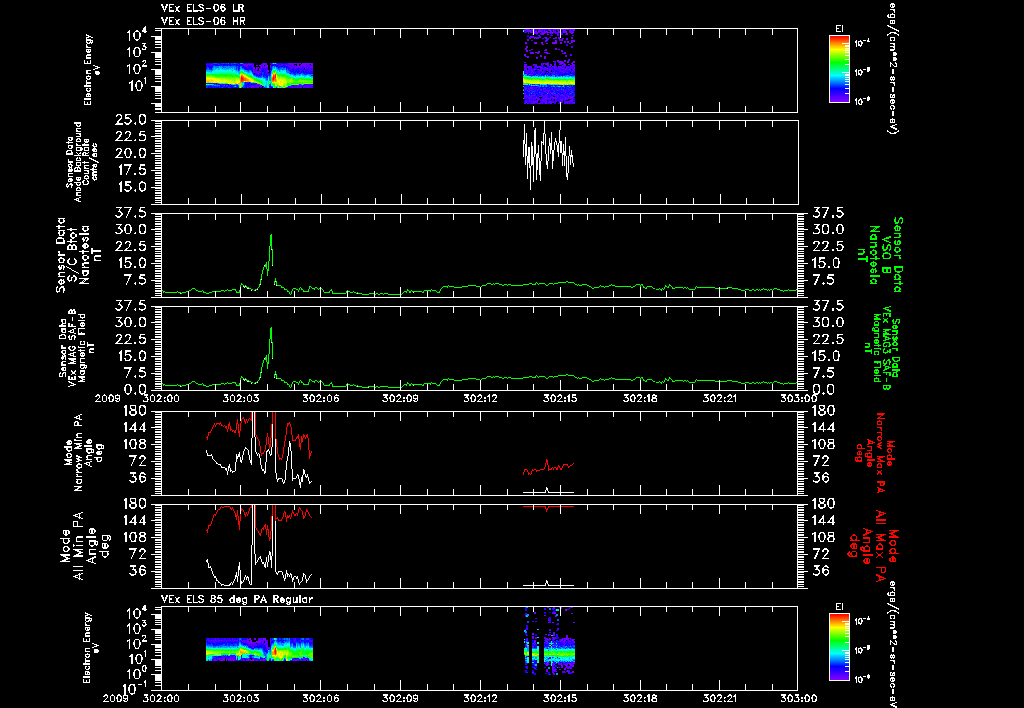Image resolution: width=1024 pixels, height=708 pixels.
Task: Click the 'VEx ELS 85 deg PA Regular' label
Action: [x=237, y=599]
